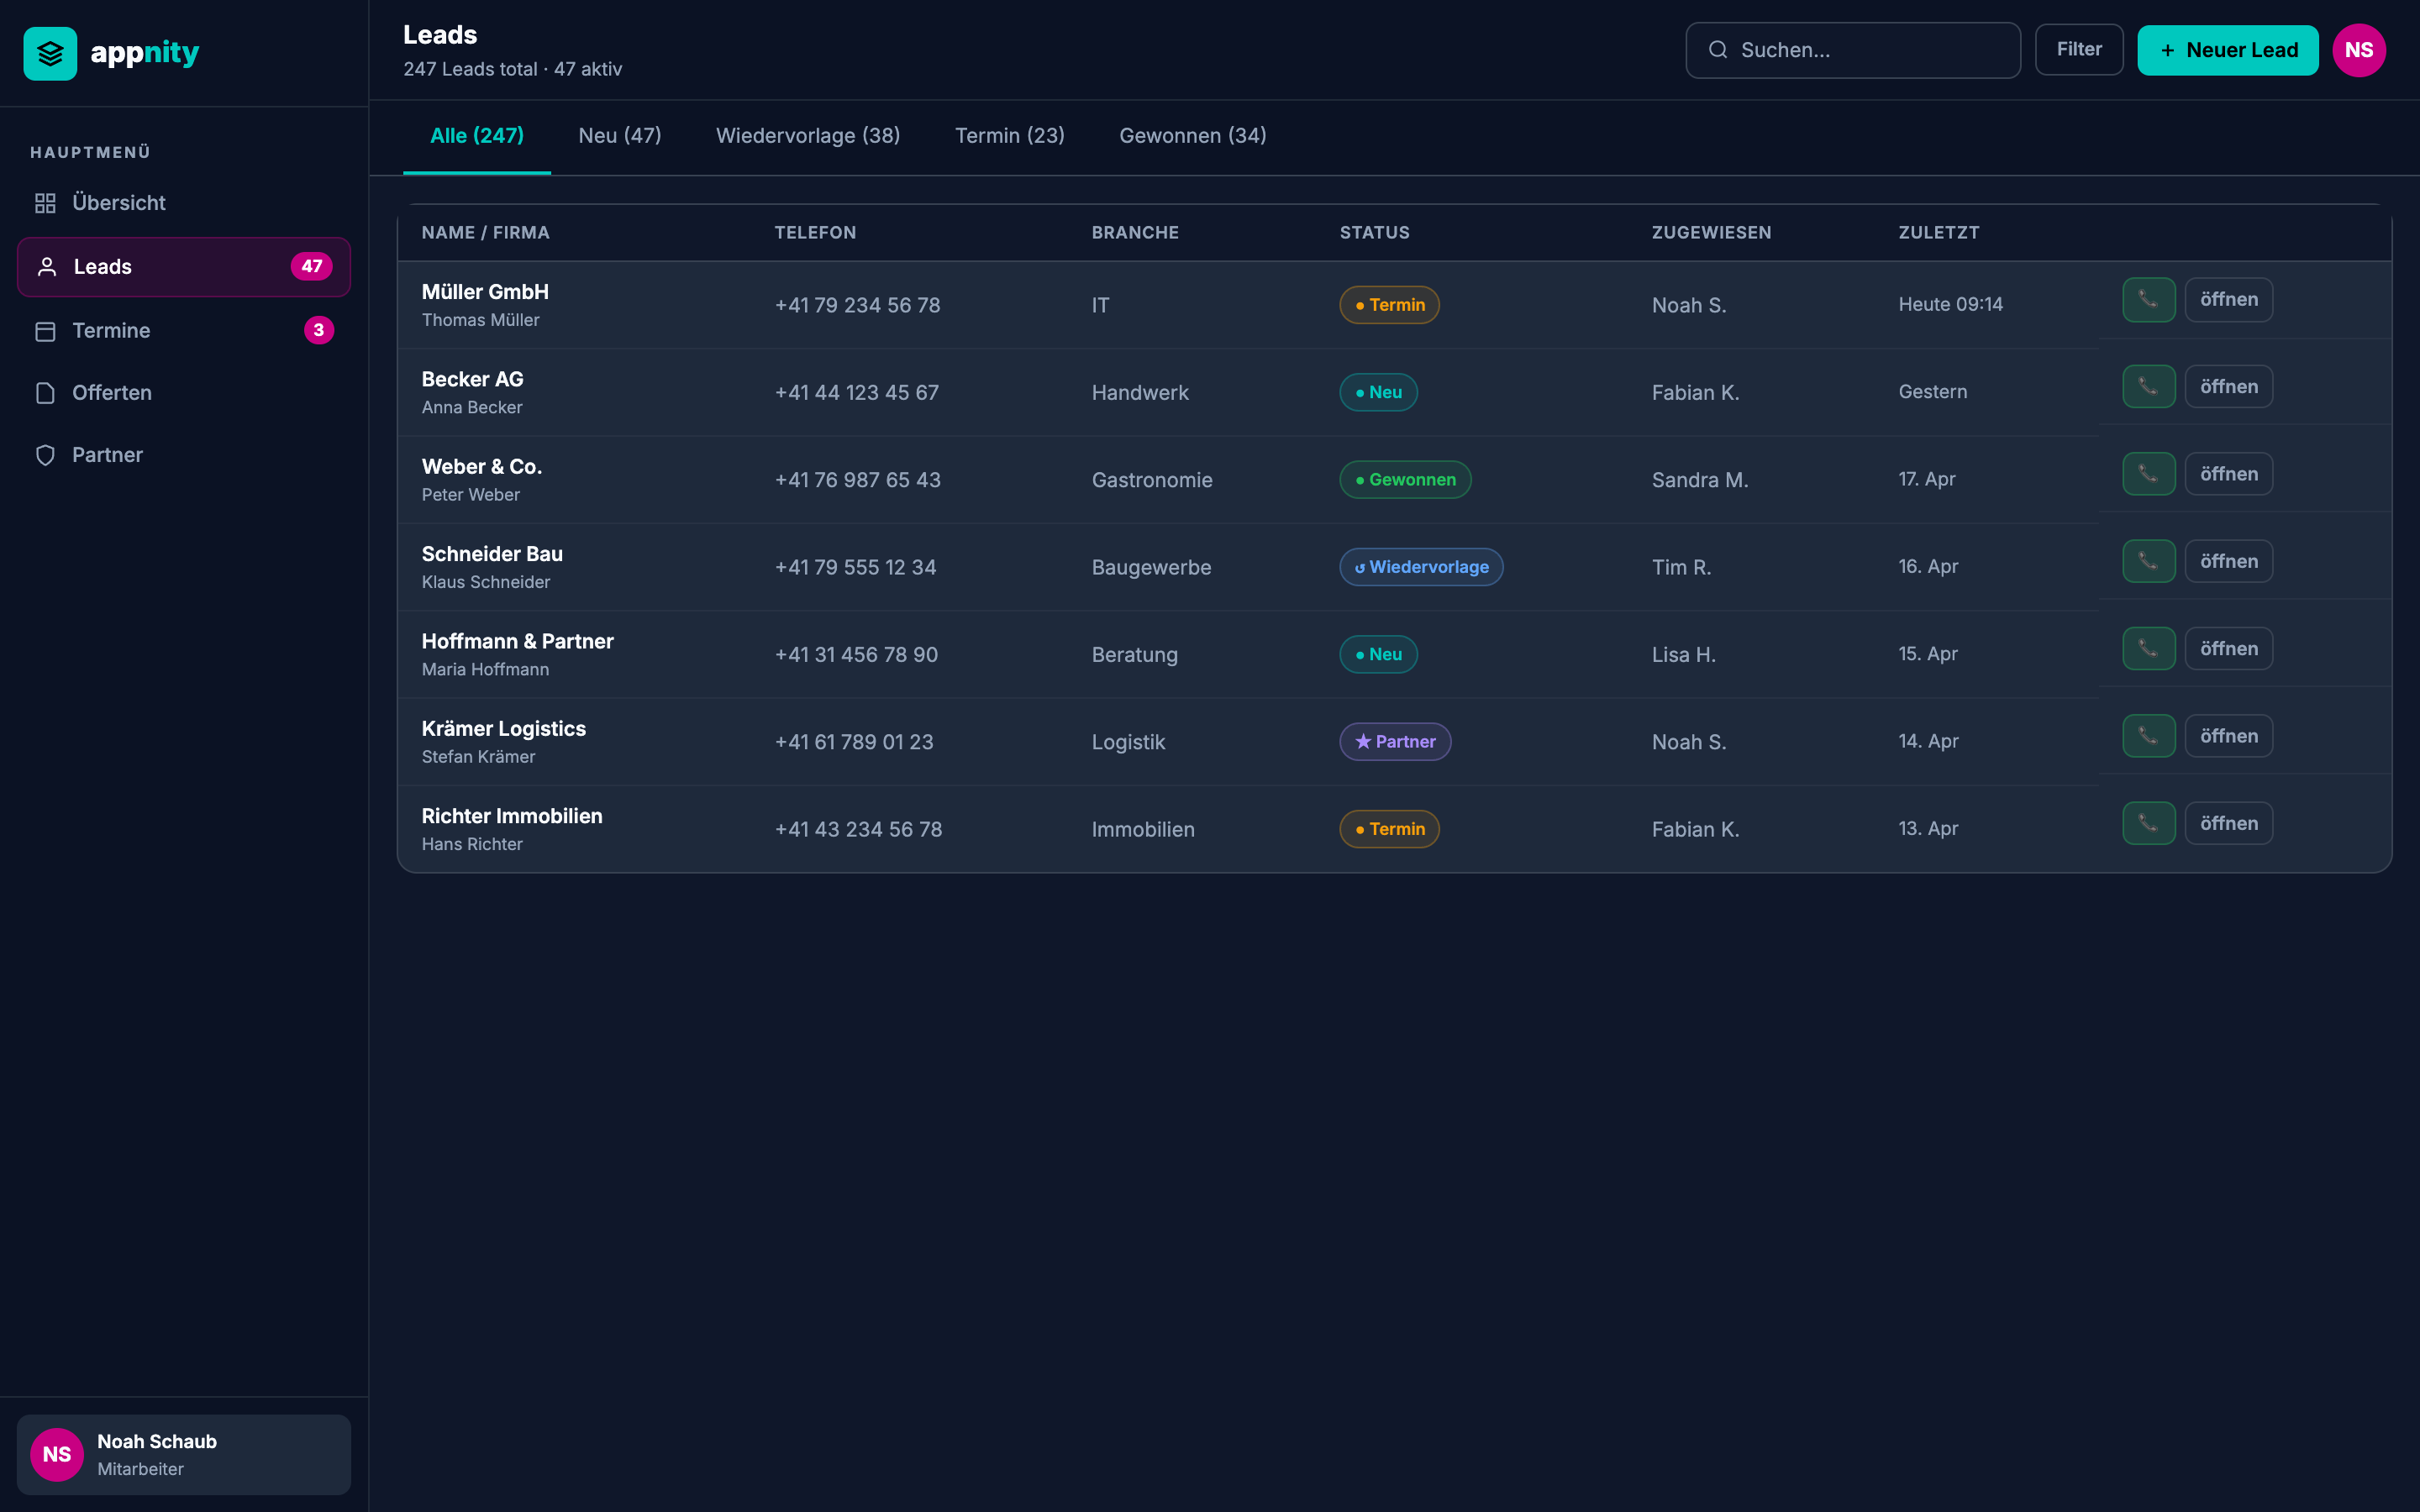Focus the Suchen search field
This screenshot has height=1512, width=2420.
pos(1852,50)
